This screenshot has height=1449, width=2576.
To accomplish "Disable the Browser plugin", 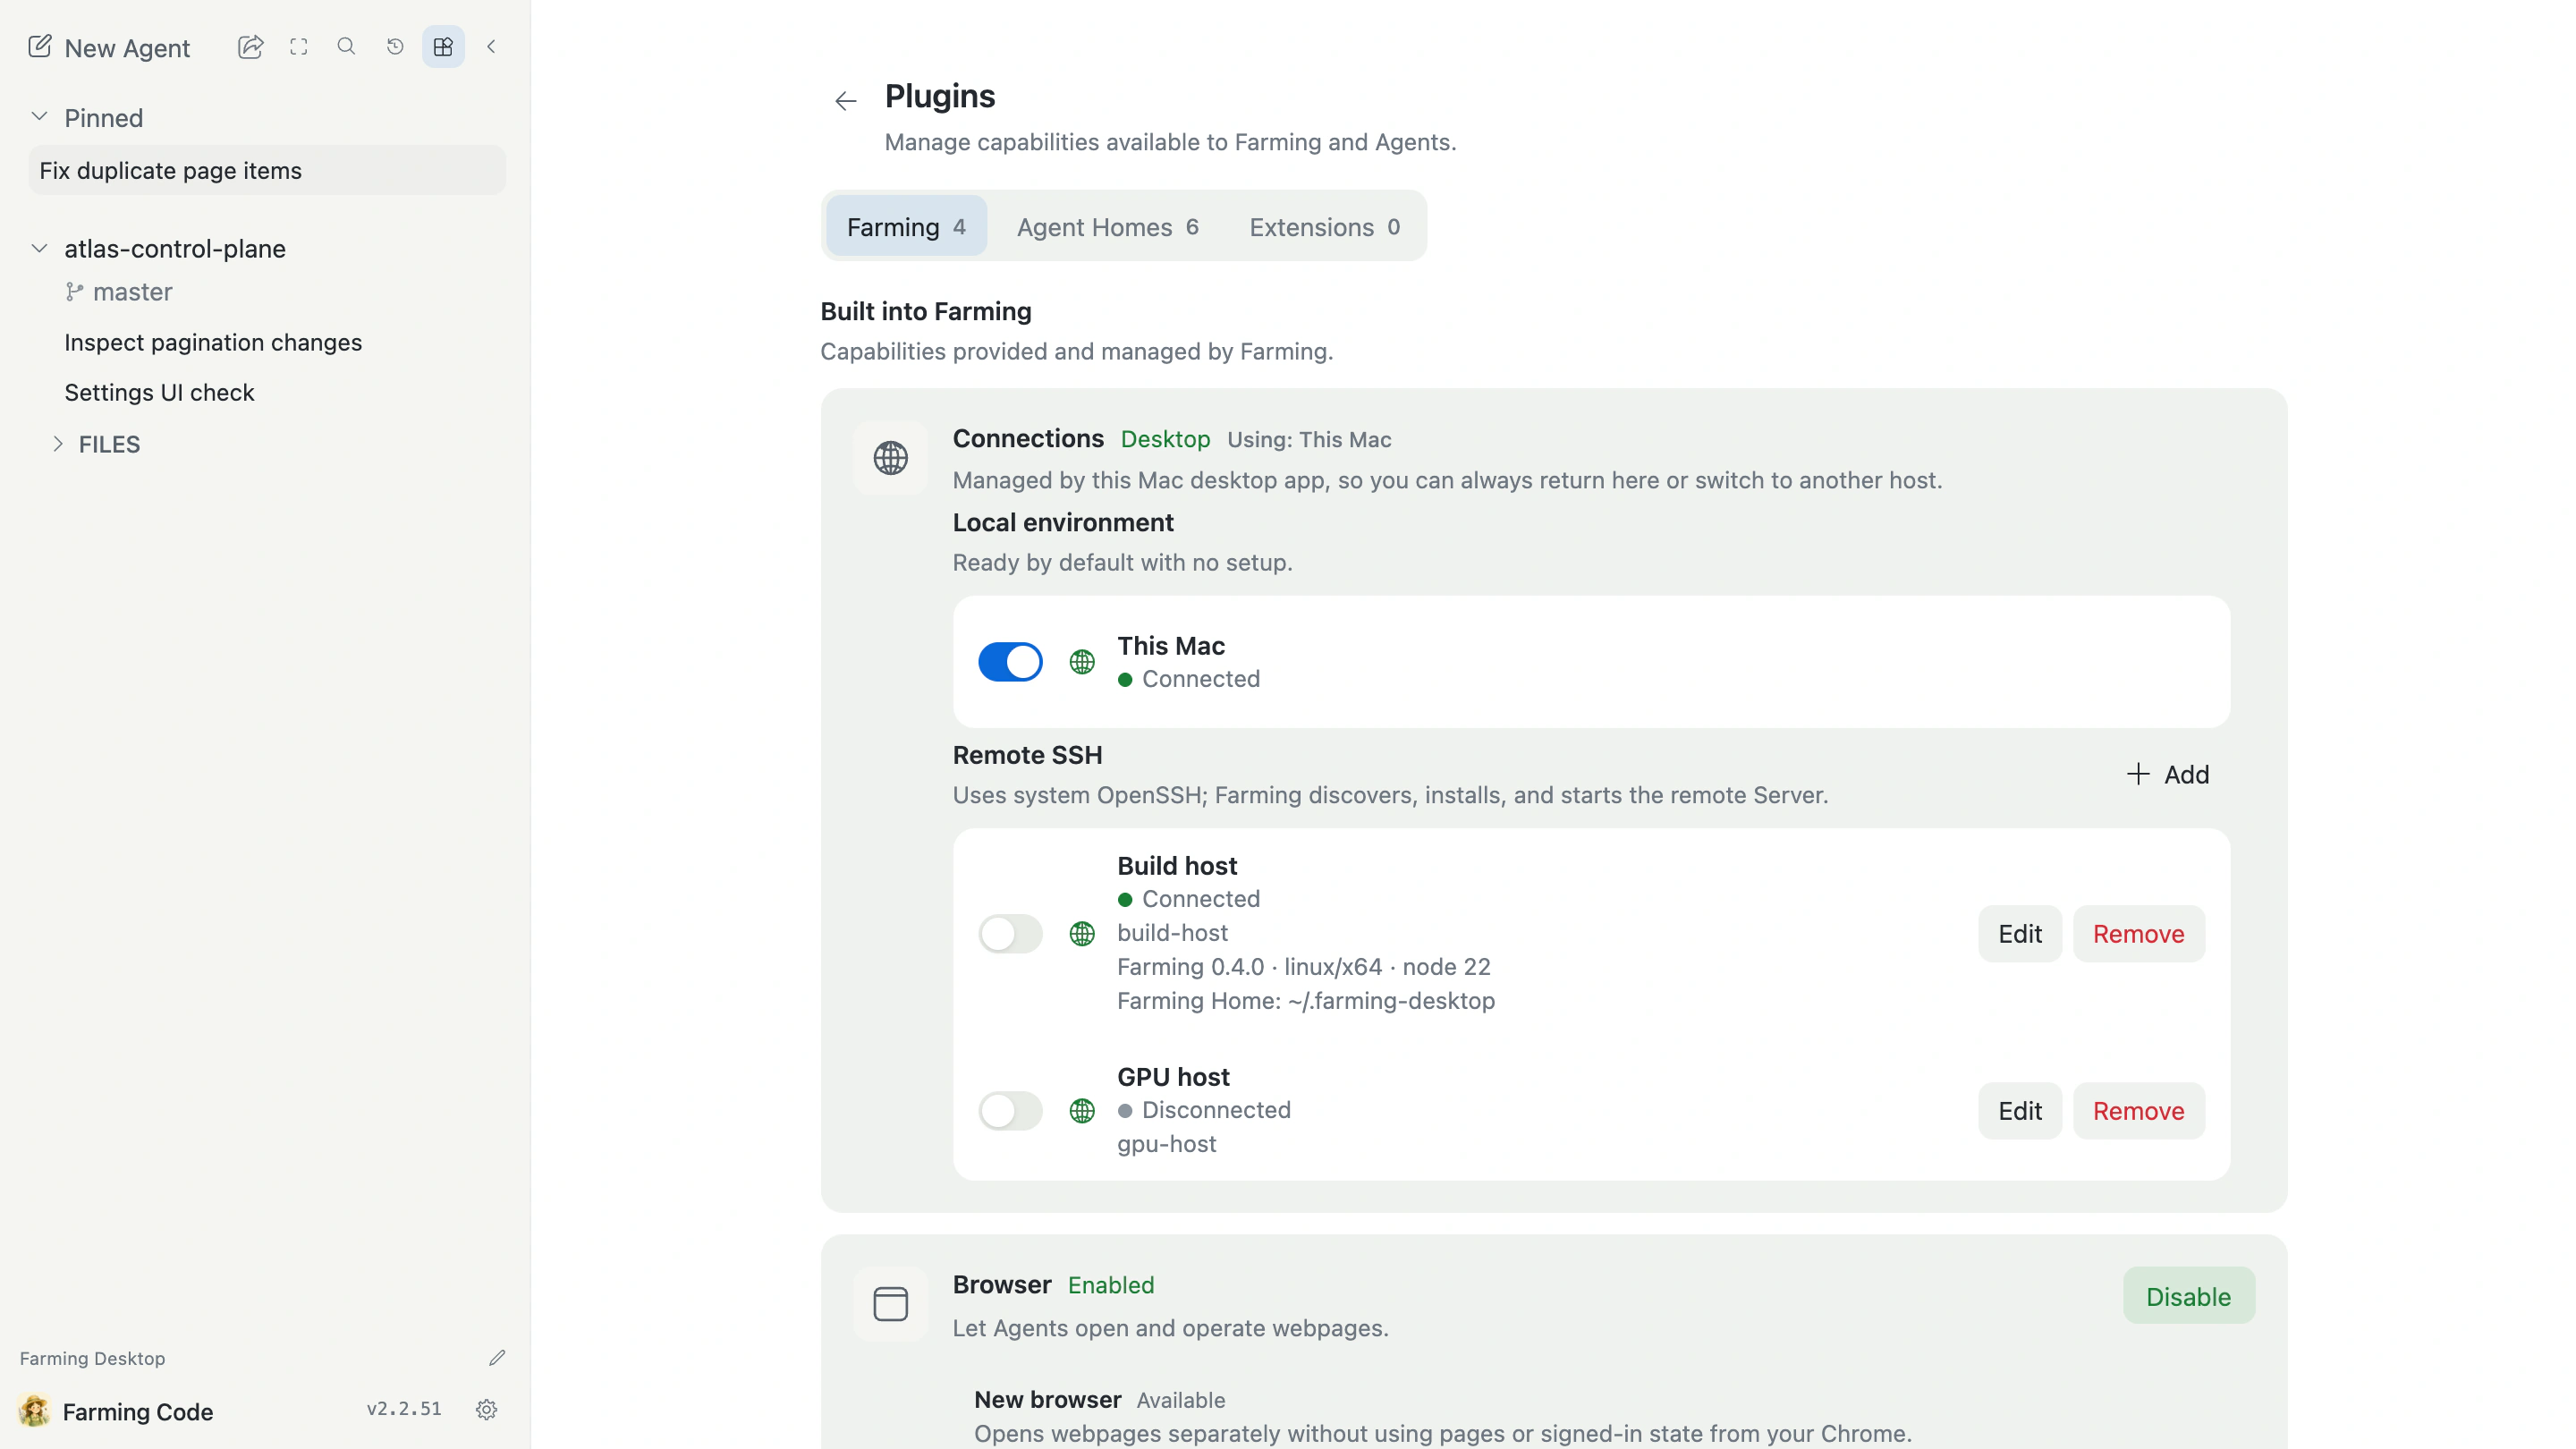I will [x=2188, y=1297].
